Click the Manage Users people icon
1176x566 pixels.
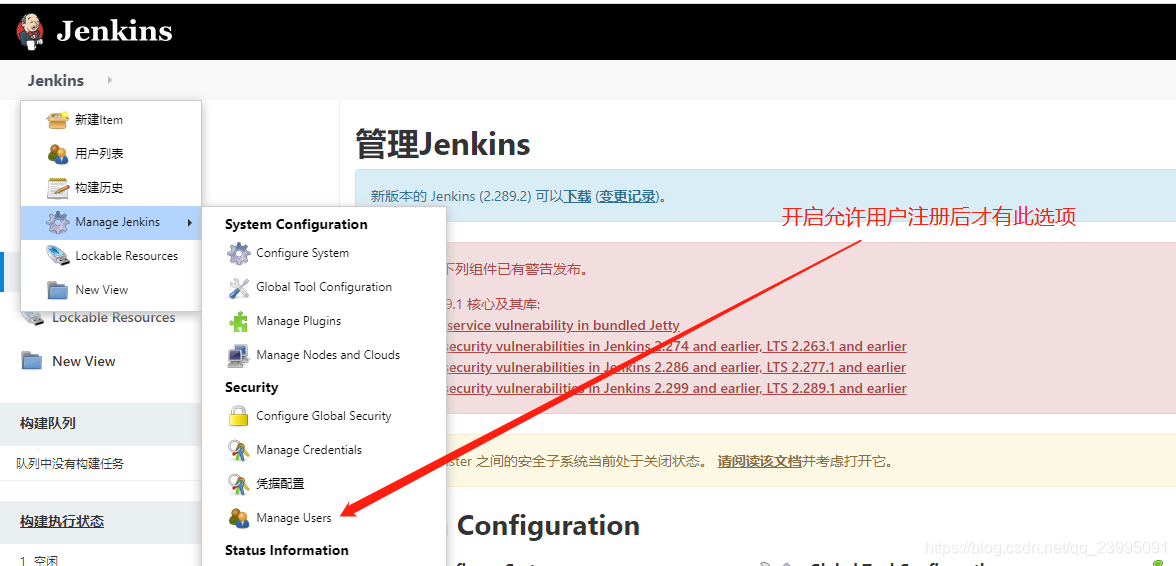pyautogui.click(x=238, y=518)
